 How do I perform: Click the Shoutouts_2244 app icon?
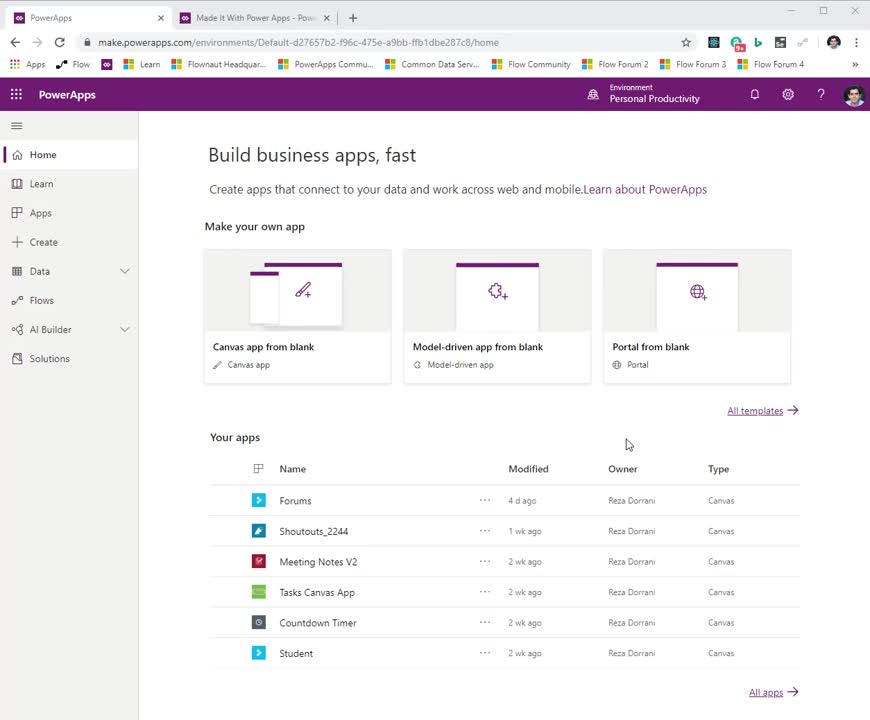pos(259,531)
